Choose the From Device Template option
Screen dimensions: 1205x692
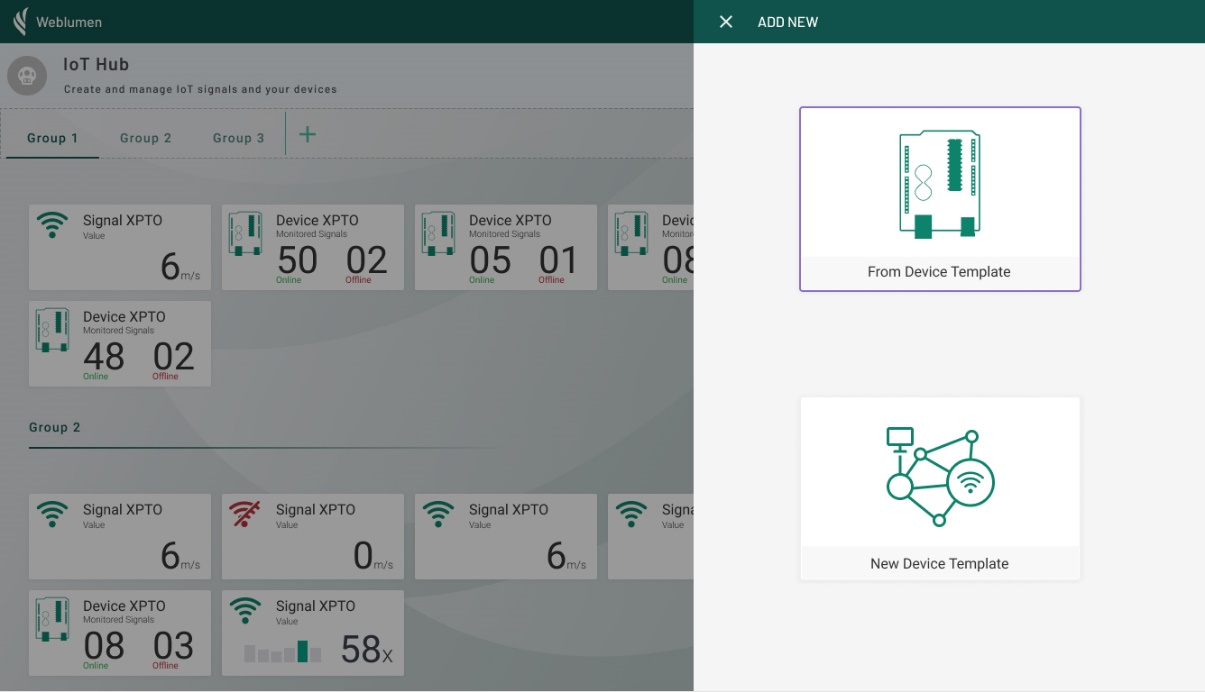[940, 199]
